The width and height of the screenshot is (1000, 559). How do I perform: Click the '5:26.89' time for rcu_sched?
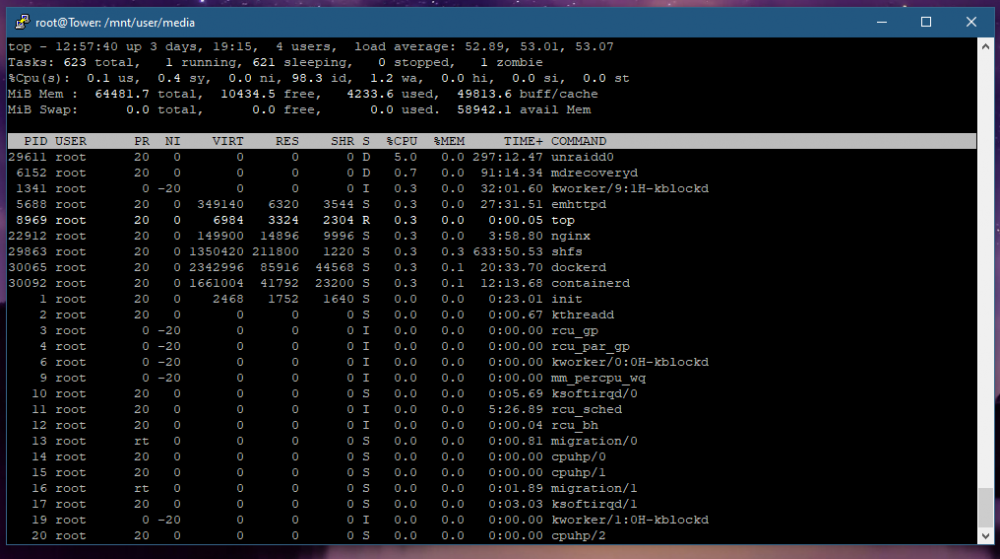[515, 410]
